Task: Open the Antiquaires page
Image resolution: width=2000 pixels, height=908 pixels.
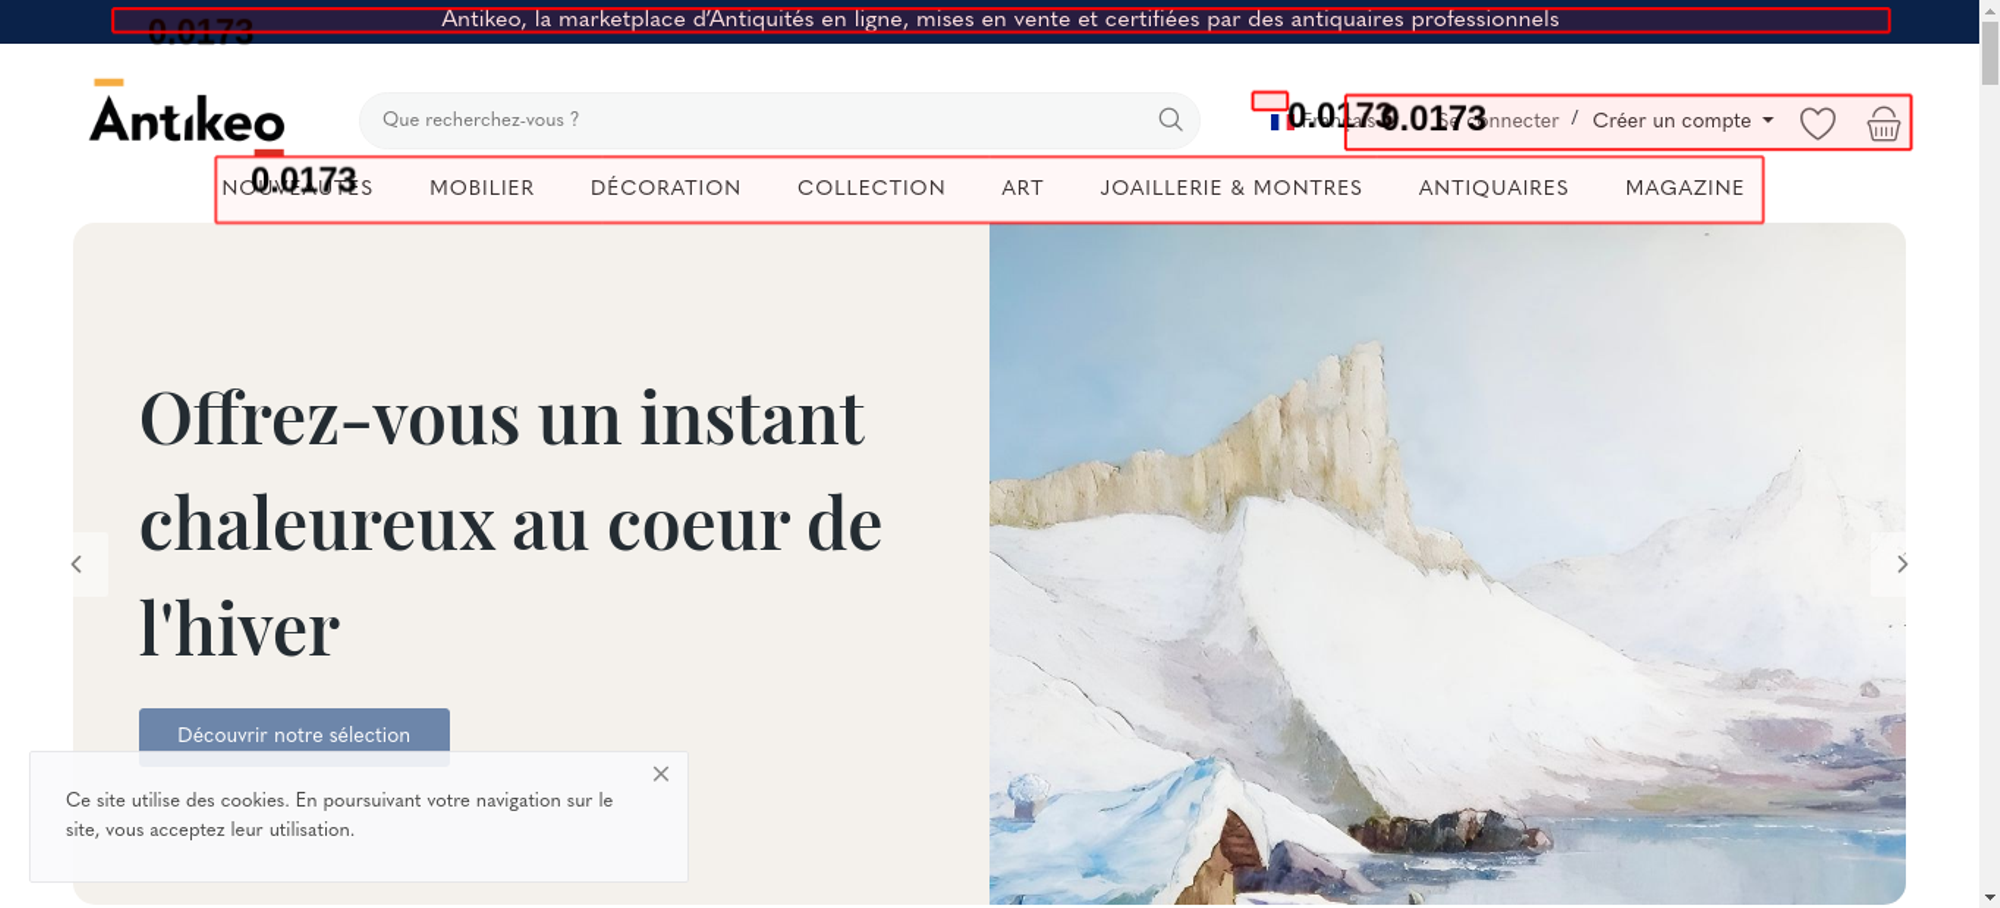Action: (x=1493, y=188)
